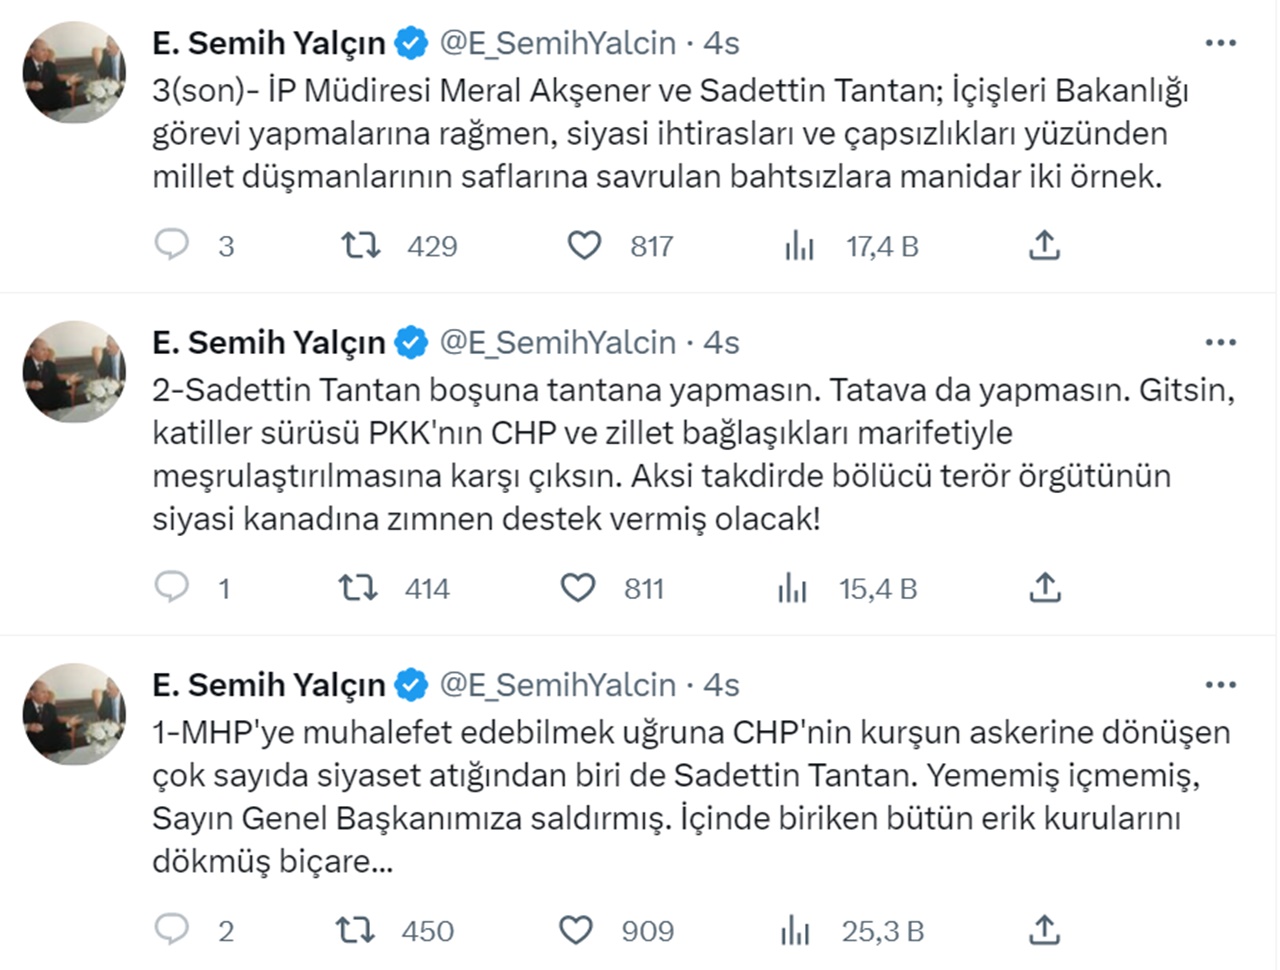1280x970 pixels.
Task: Share the bottom tweet via share icon
Action: point(1044,930)
